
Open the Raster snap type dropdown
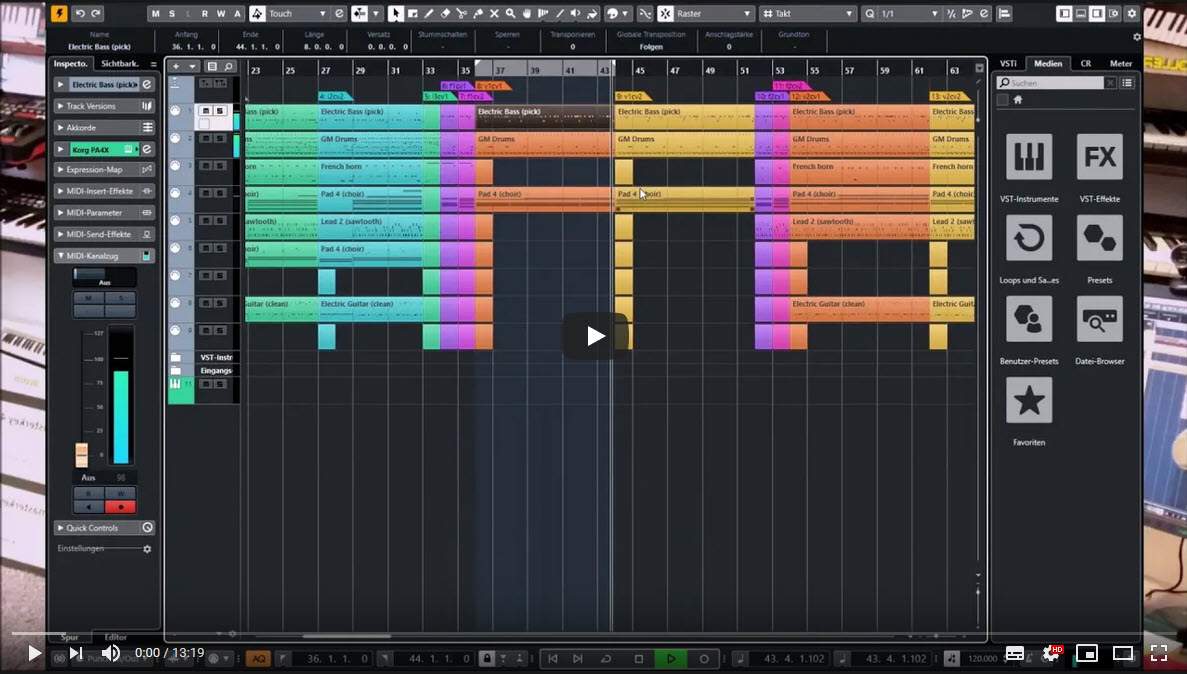pyautogui.click(x=714, y=14)
